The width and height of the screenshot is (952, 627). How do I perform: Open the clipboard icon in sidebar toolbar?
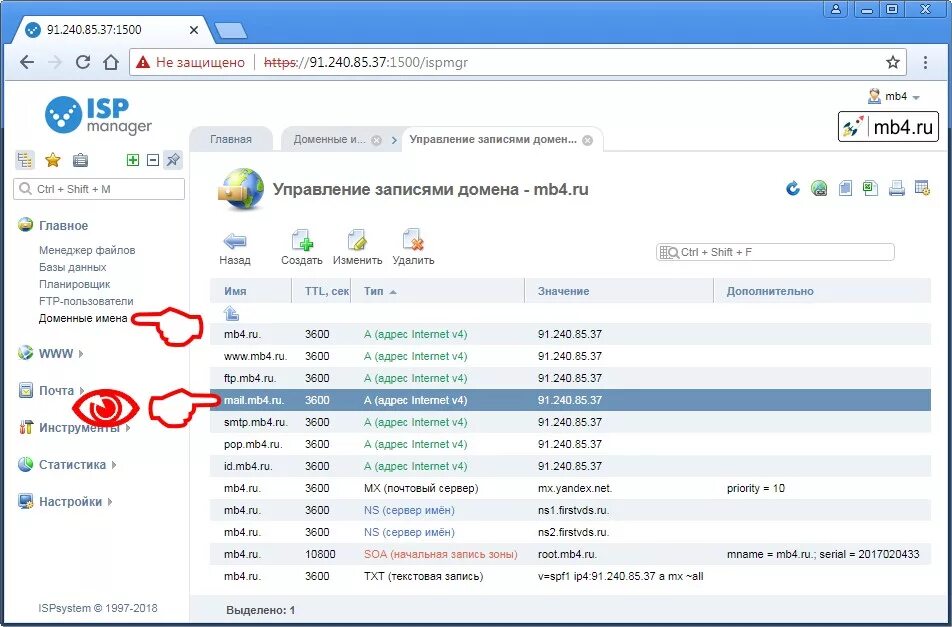pyautogui.click(x=80, y=160)
